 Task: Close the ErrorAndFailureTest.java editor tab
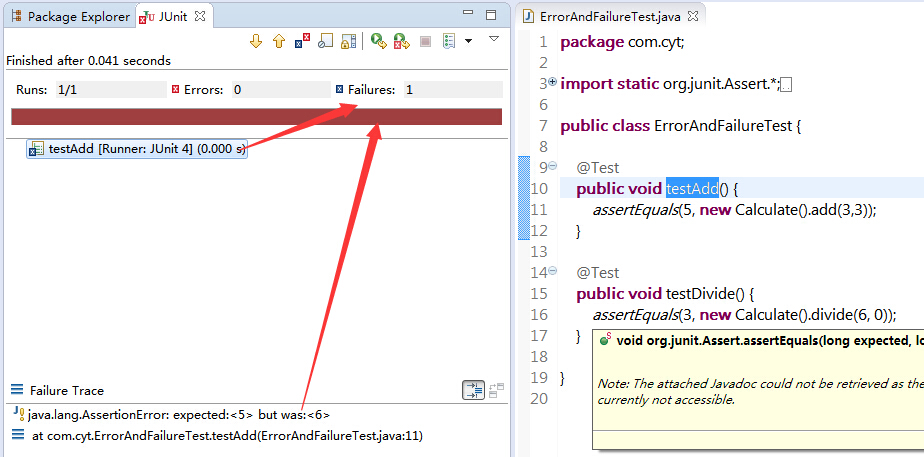tap(693, 16)
